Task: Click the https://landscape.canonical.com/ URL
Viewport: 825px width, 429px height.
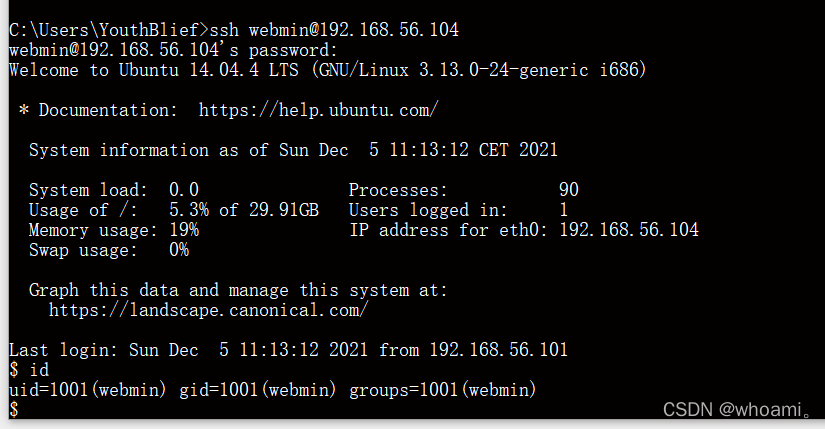Action: (x=208, y=310)
